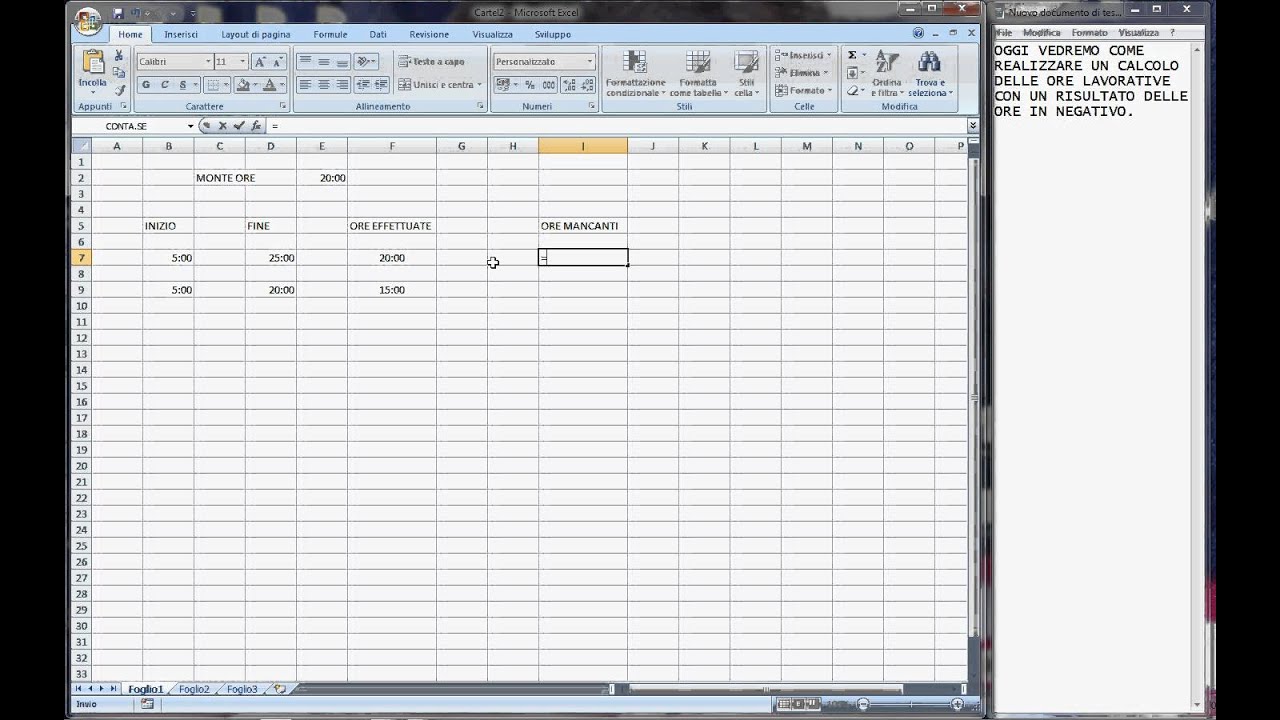
Task: Toggle underline (S) formatting
Action: click(x=183, y=85)
